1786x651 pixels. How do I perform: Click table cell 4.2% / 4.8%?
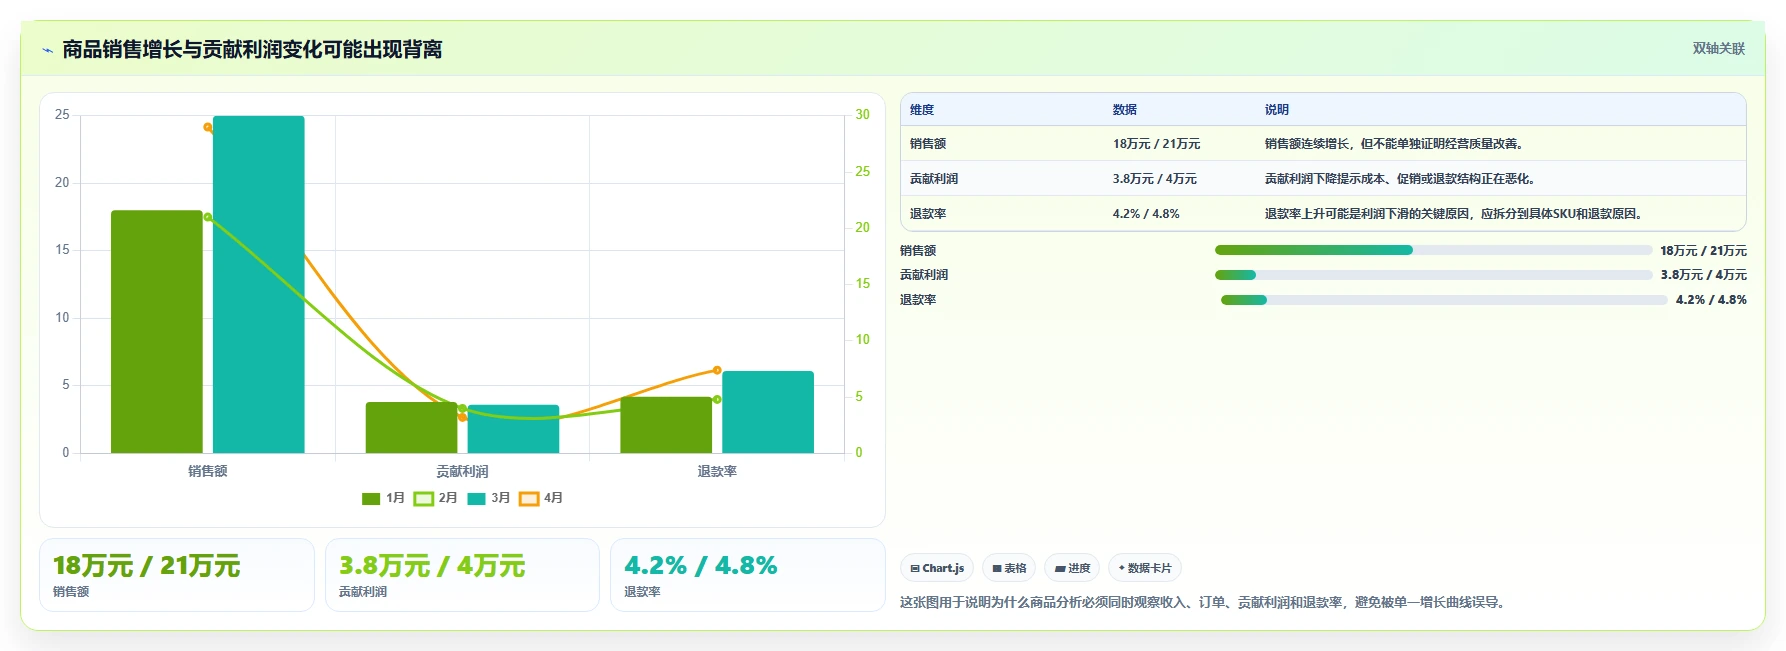coord(1146,214)
